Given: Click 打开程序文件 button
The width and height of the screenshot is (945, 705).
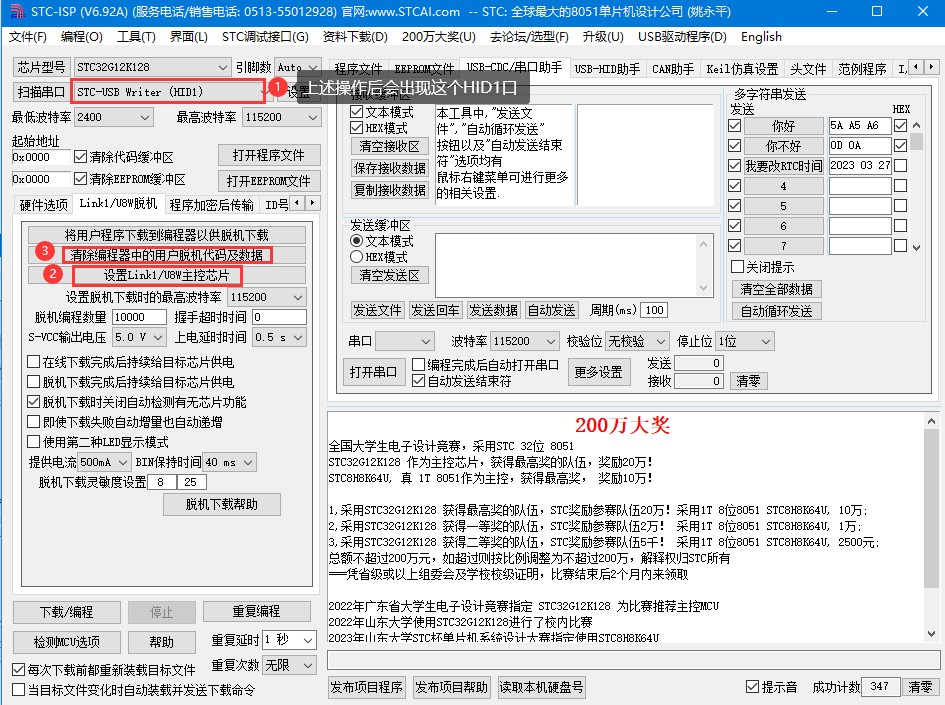Looking at the screenshot, I should click(x=269, y=155).
